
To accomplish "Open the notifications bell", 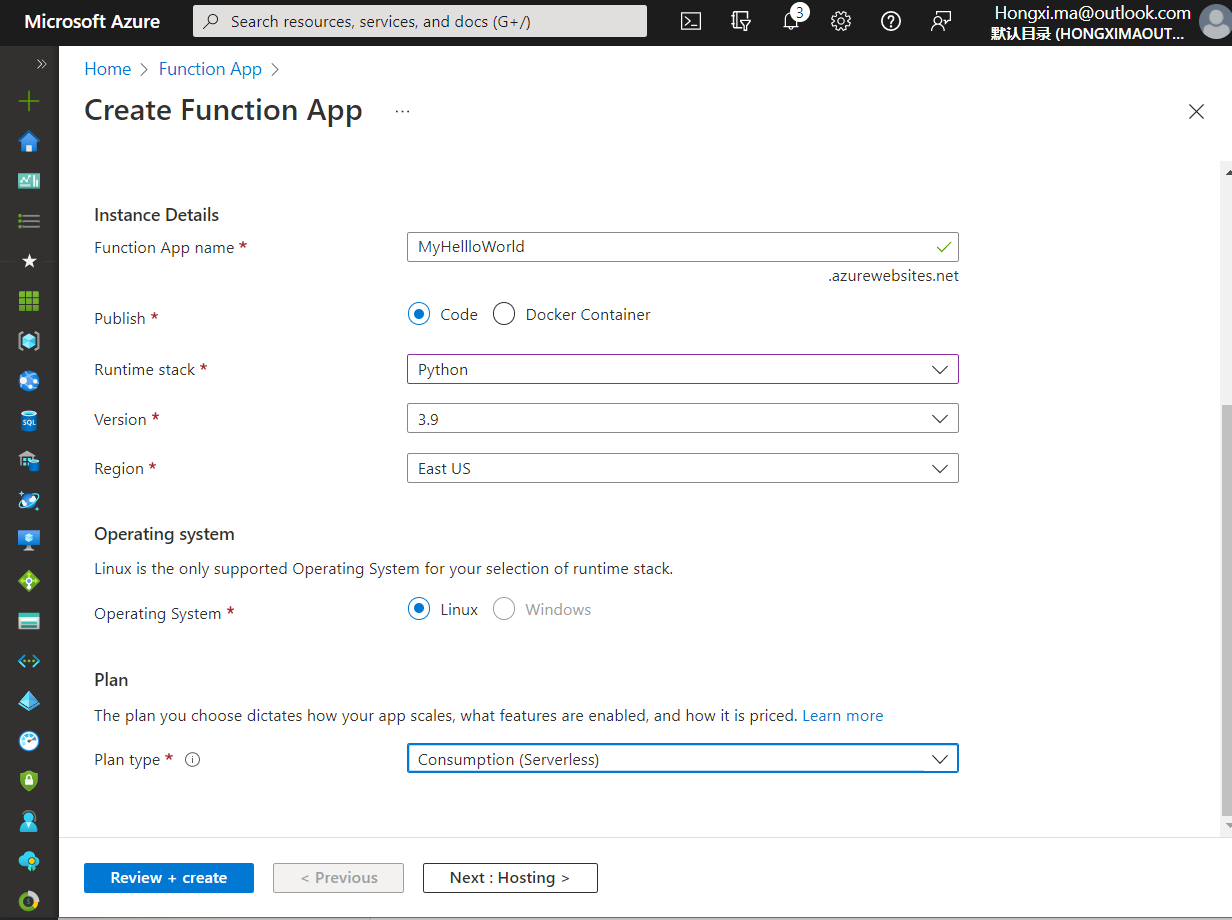I will coord(791,21).
